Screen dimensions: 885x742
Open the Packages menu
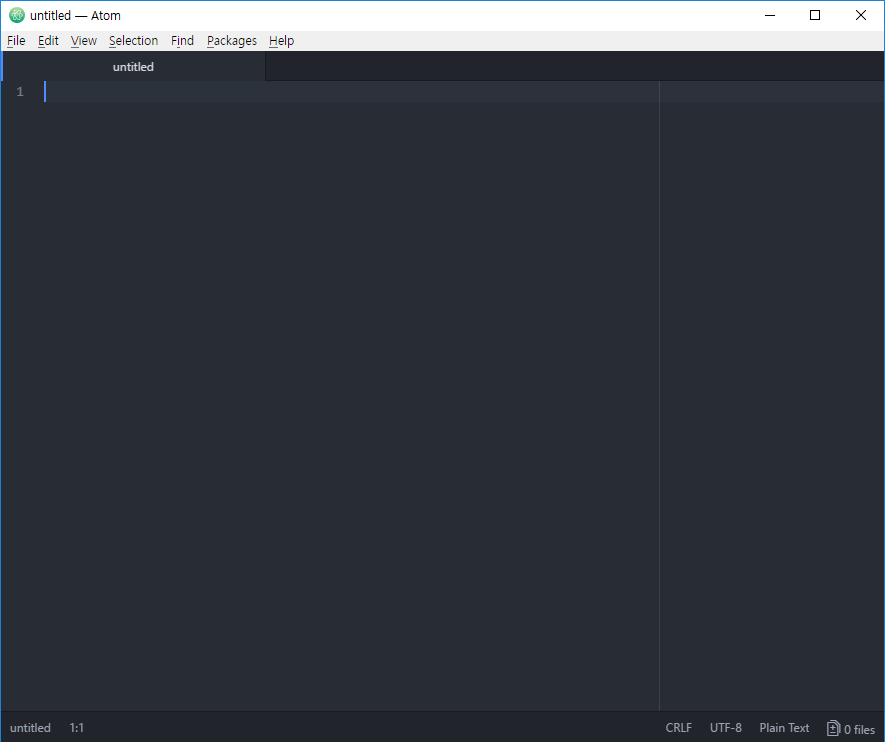pyautogui.click(x=231, y=40)
